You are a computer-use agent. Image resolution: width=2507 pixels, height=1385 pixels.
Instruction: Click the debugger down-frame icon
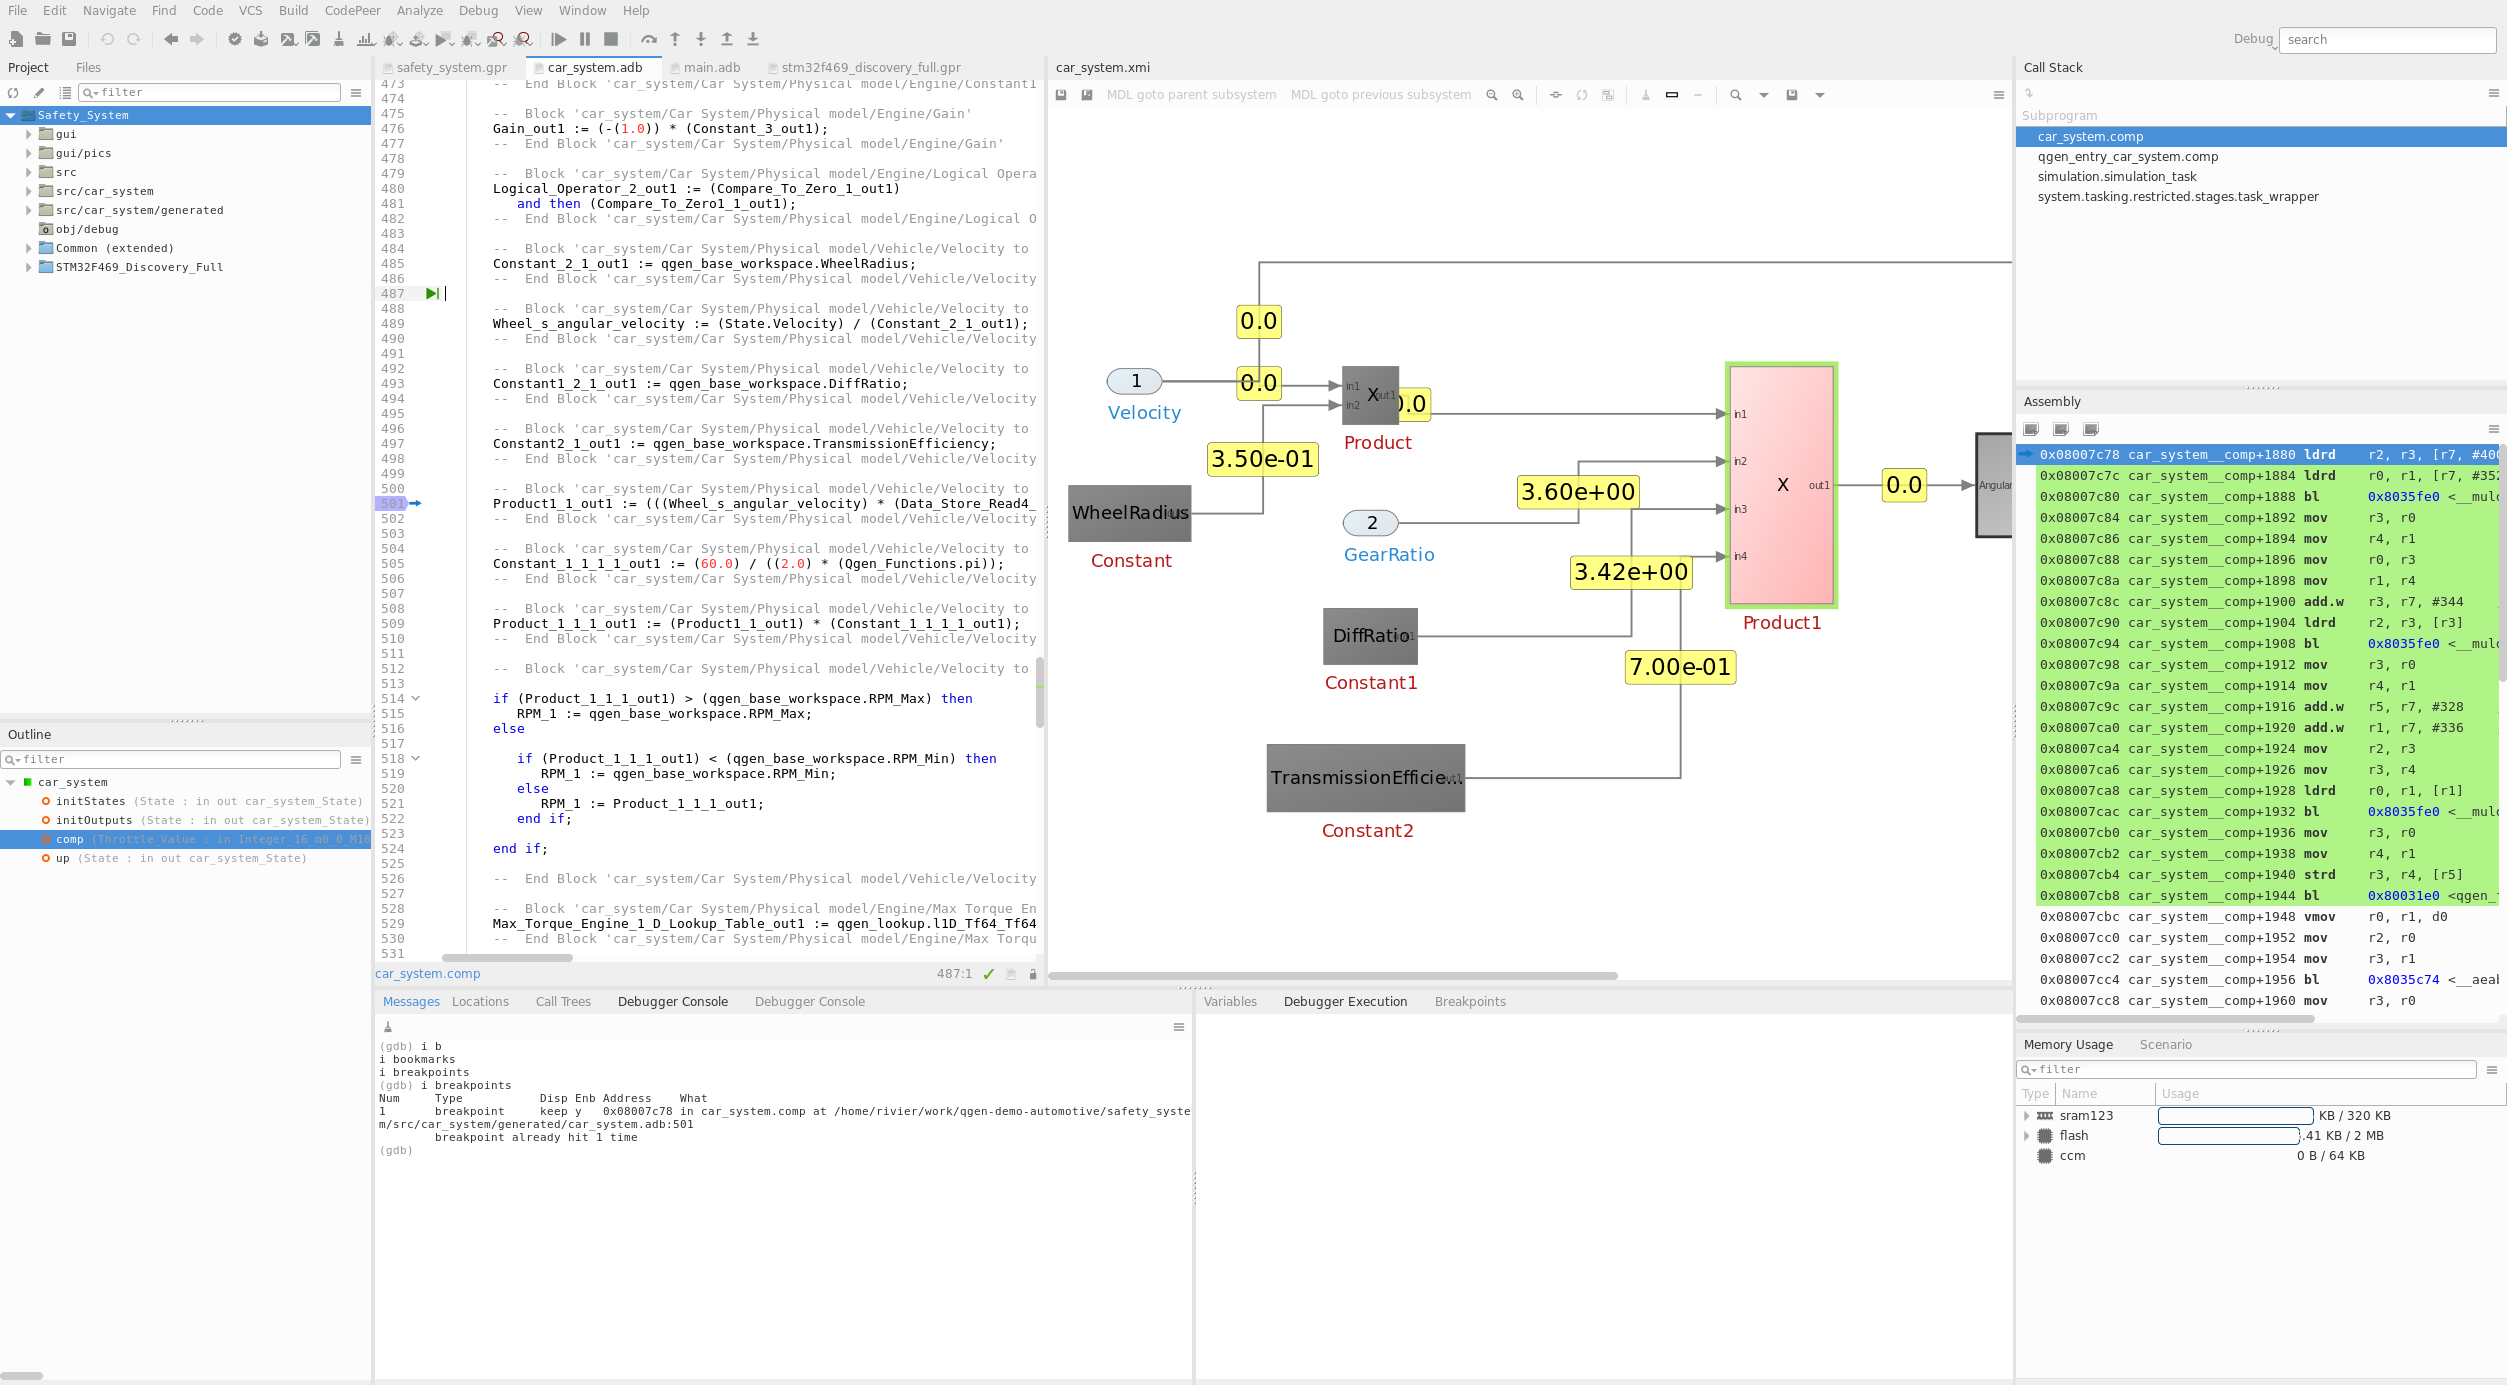[x=753, y=39]
